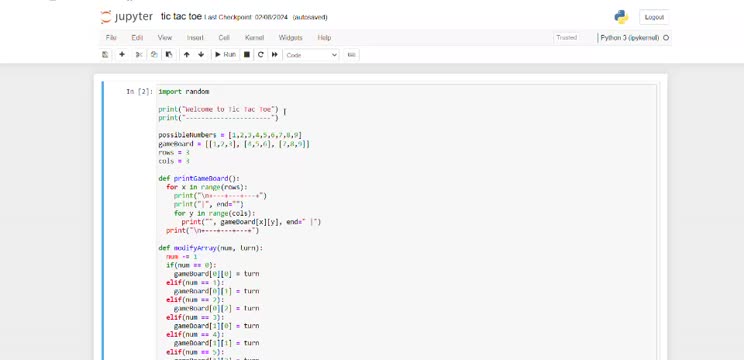Click the 'num -= 1' line
Viewport: 744px width, 360px height.
coord(181,257)
